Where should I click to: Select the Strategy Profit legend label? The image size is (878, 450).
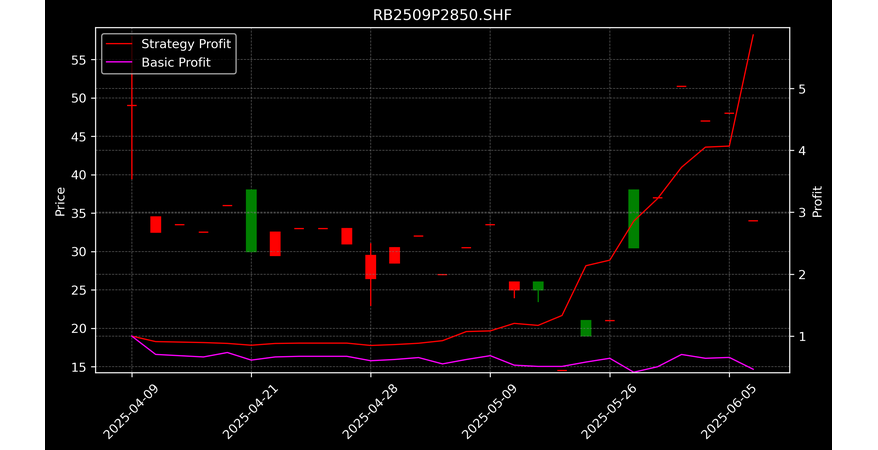click(x=186, y=44)
